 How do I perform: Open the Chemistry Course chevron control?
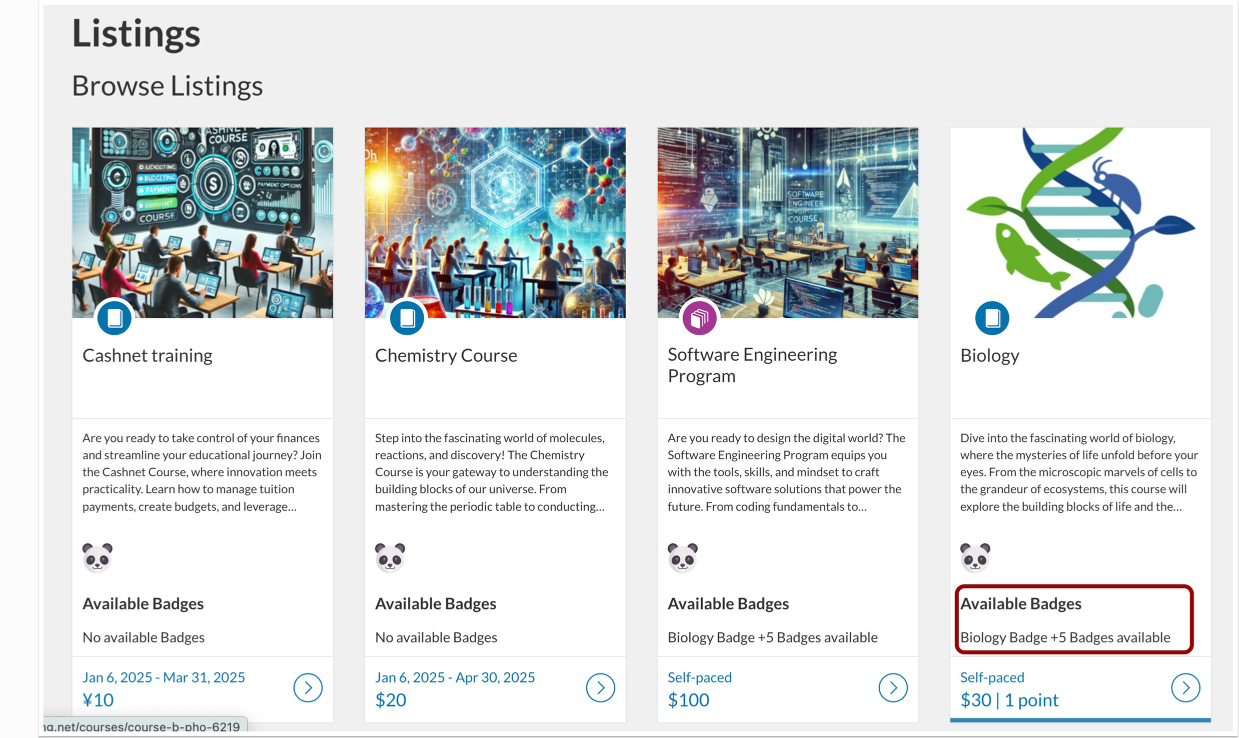[x=600, y=687]
